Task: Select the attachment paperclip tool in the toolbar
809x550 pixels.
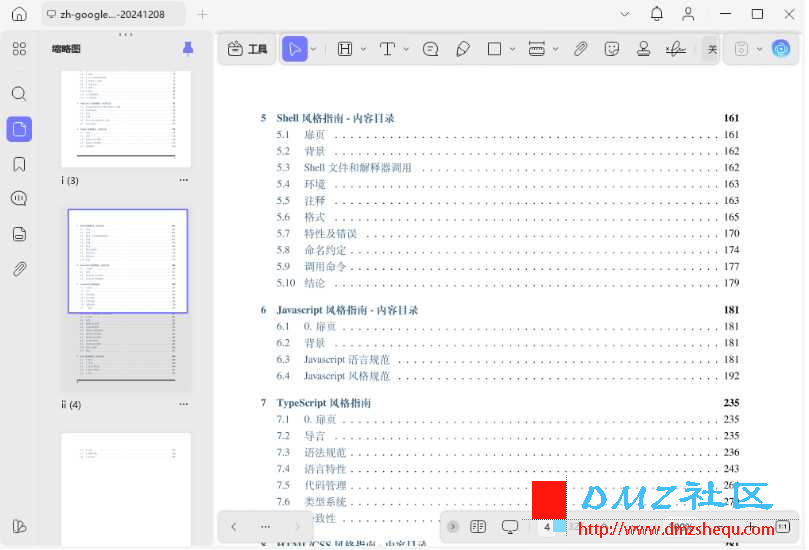Action: pyautogui.click(x=580, y=49)
